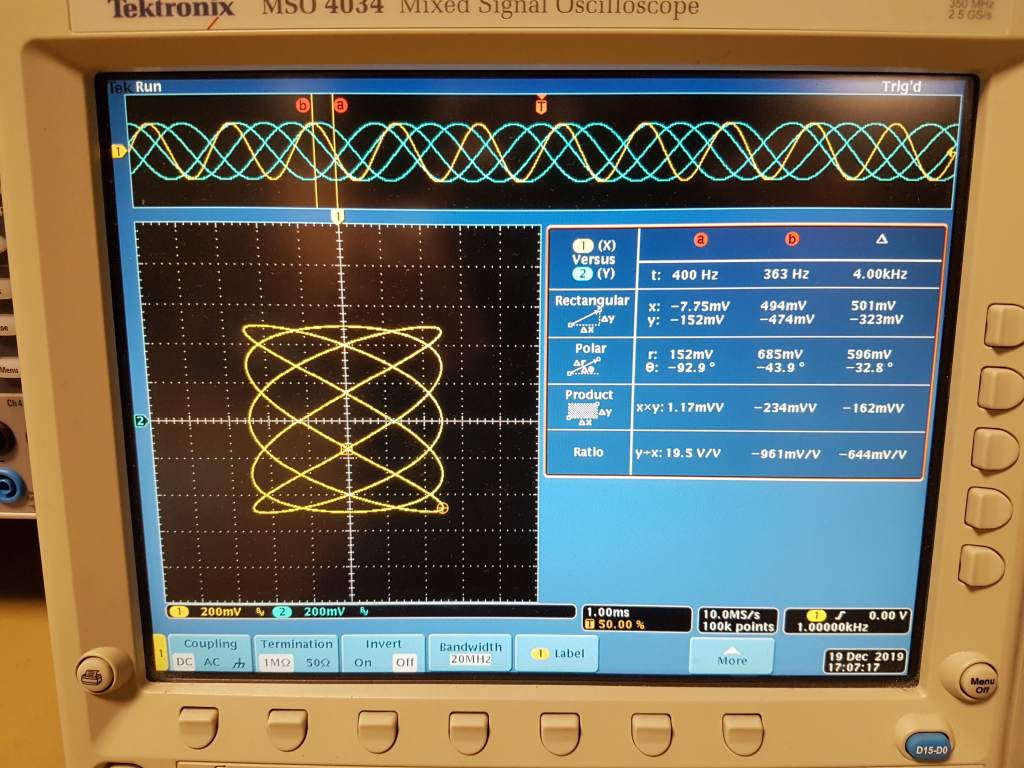
Task: Click the (X) Versus (Y) channel header
Action: tap(593, 259)
